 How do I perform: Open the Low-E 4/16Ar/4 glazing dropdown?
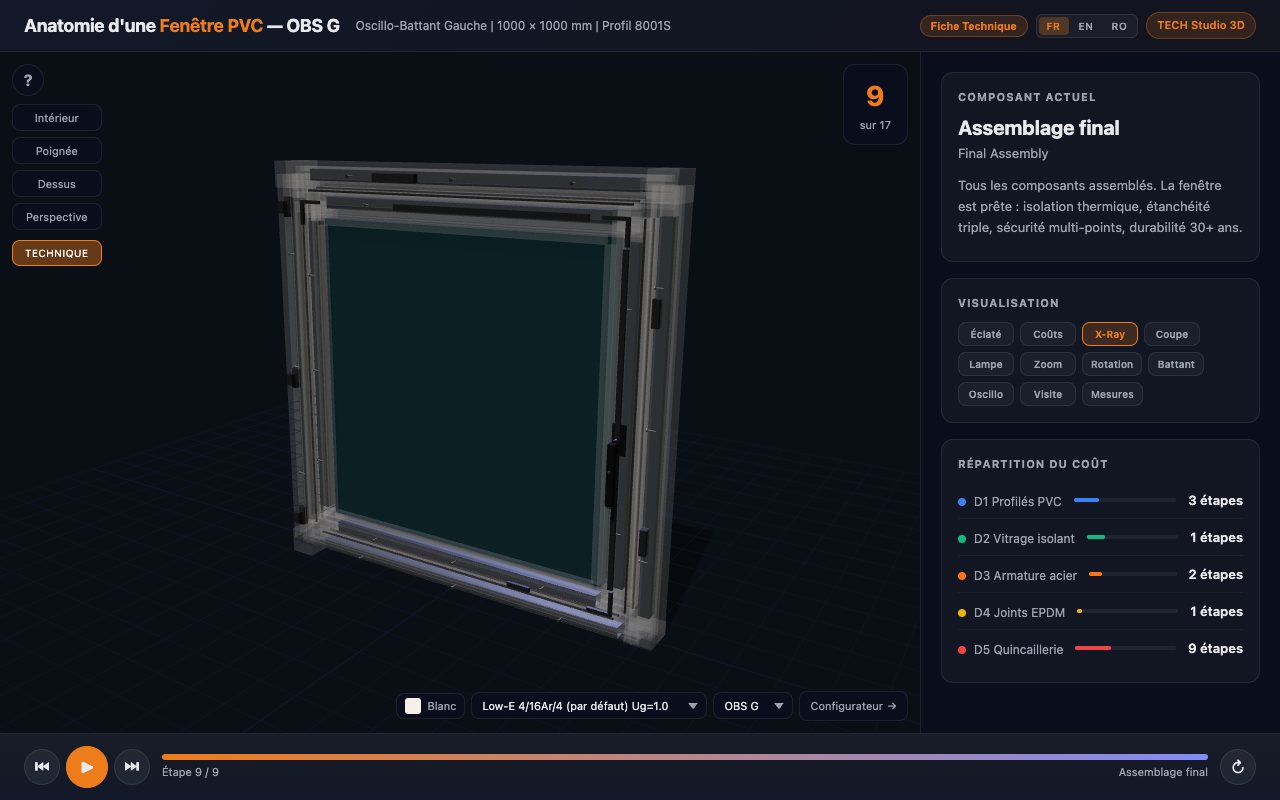(x=589, y=706)
